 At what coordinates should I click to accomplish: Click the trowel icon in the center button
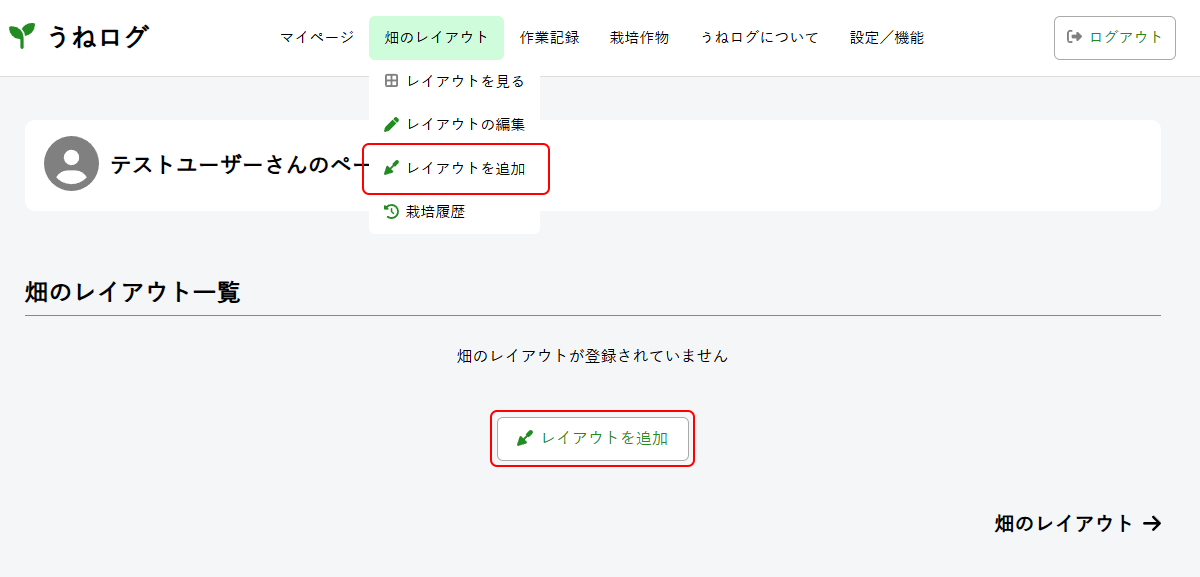[525, 438]
